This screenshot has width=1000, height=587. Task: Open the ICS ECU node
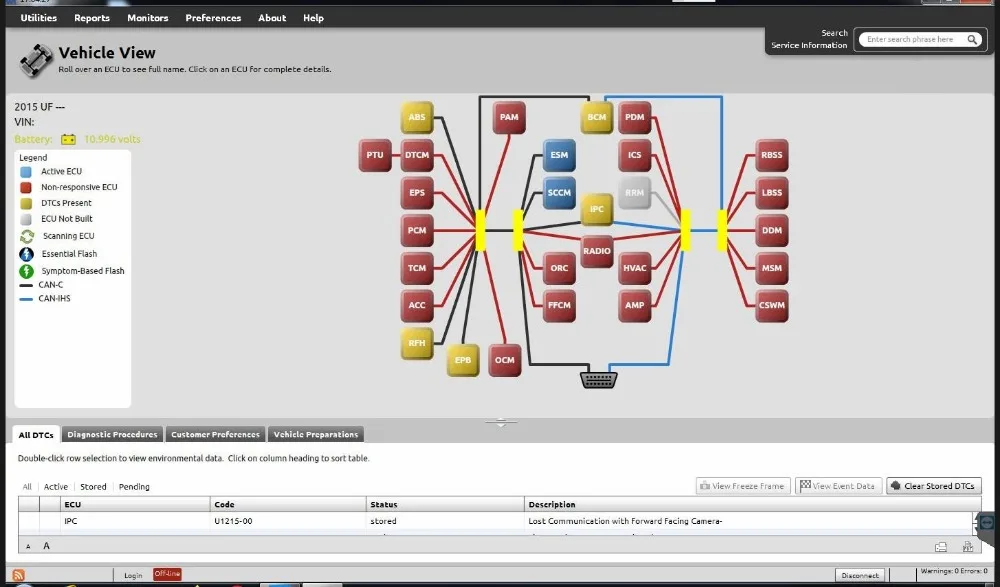[635, 155]
